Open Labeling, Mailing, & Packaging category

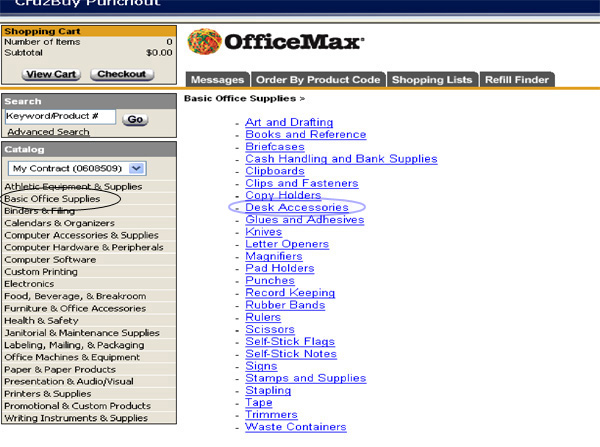click(x=74, y=345)
